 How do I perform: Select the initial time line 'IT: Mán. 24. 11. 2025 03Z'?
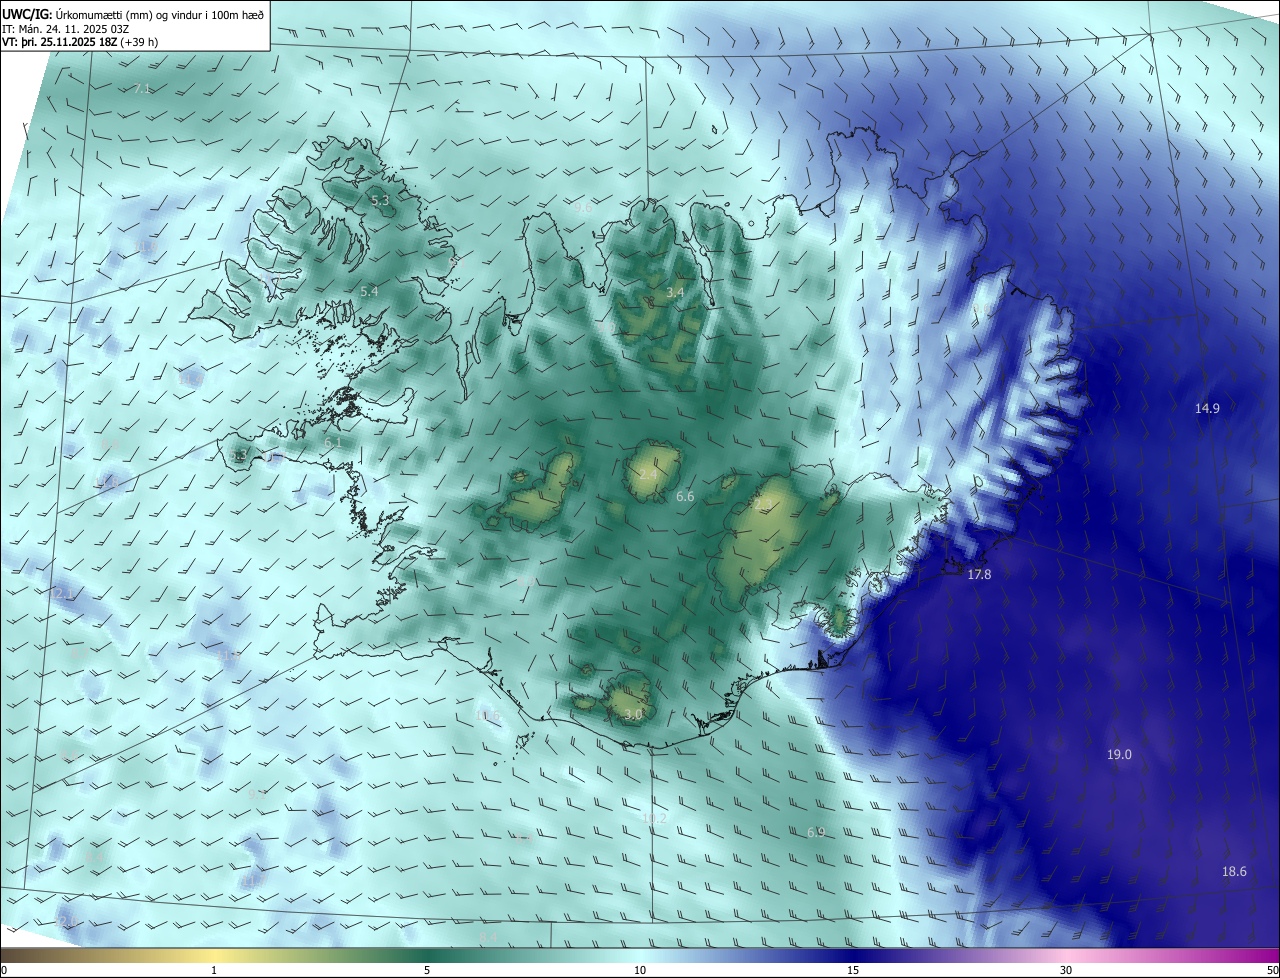click(x=66, y=28)
